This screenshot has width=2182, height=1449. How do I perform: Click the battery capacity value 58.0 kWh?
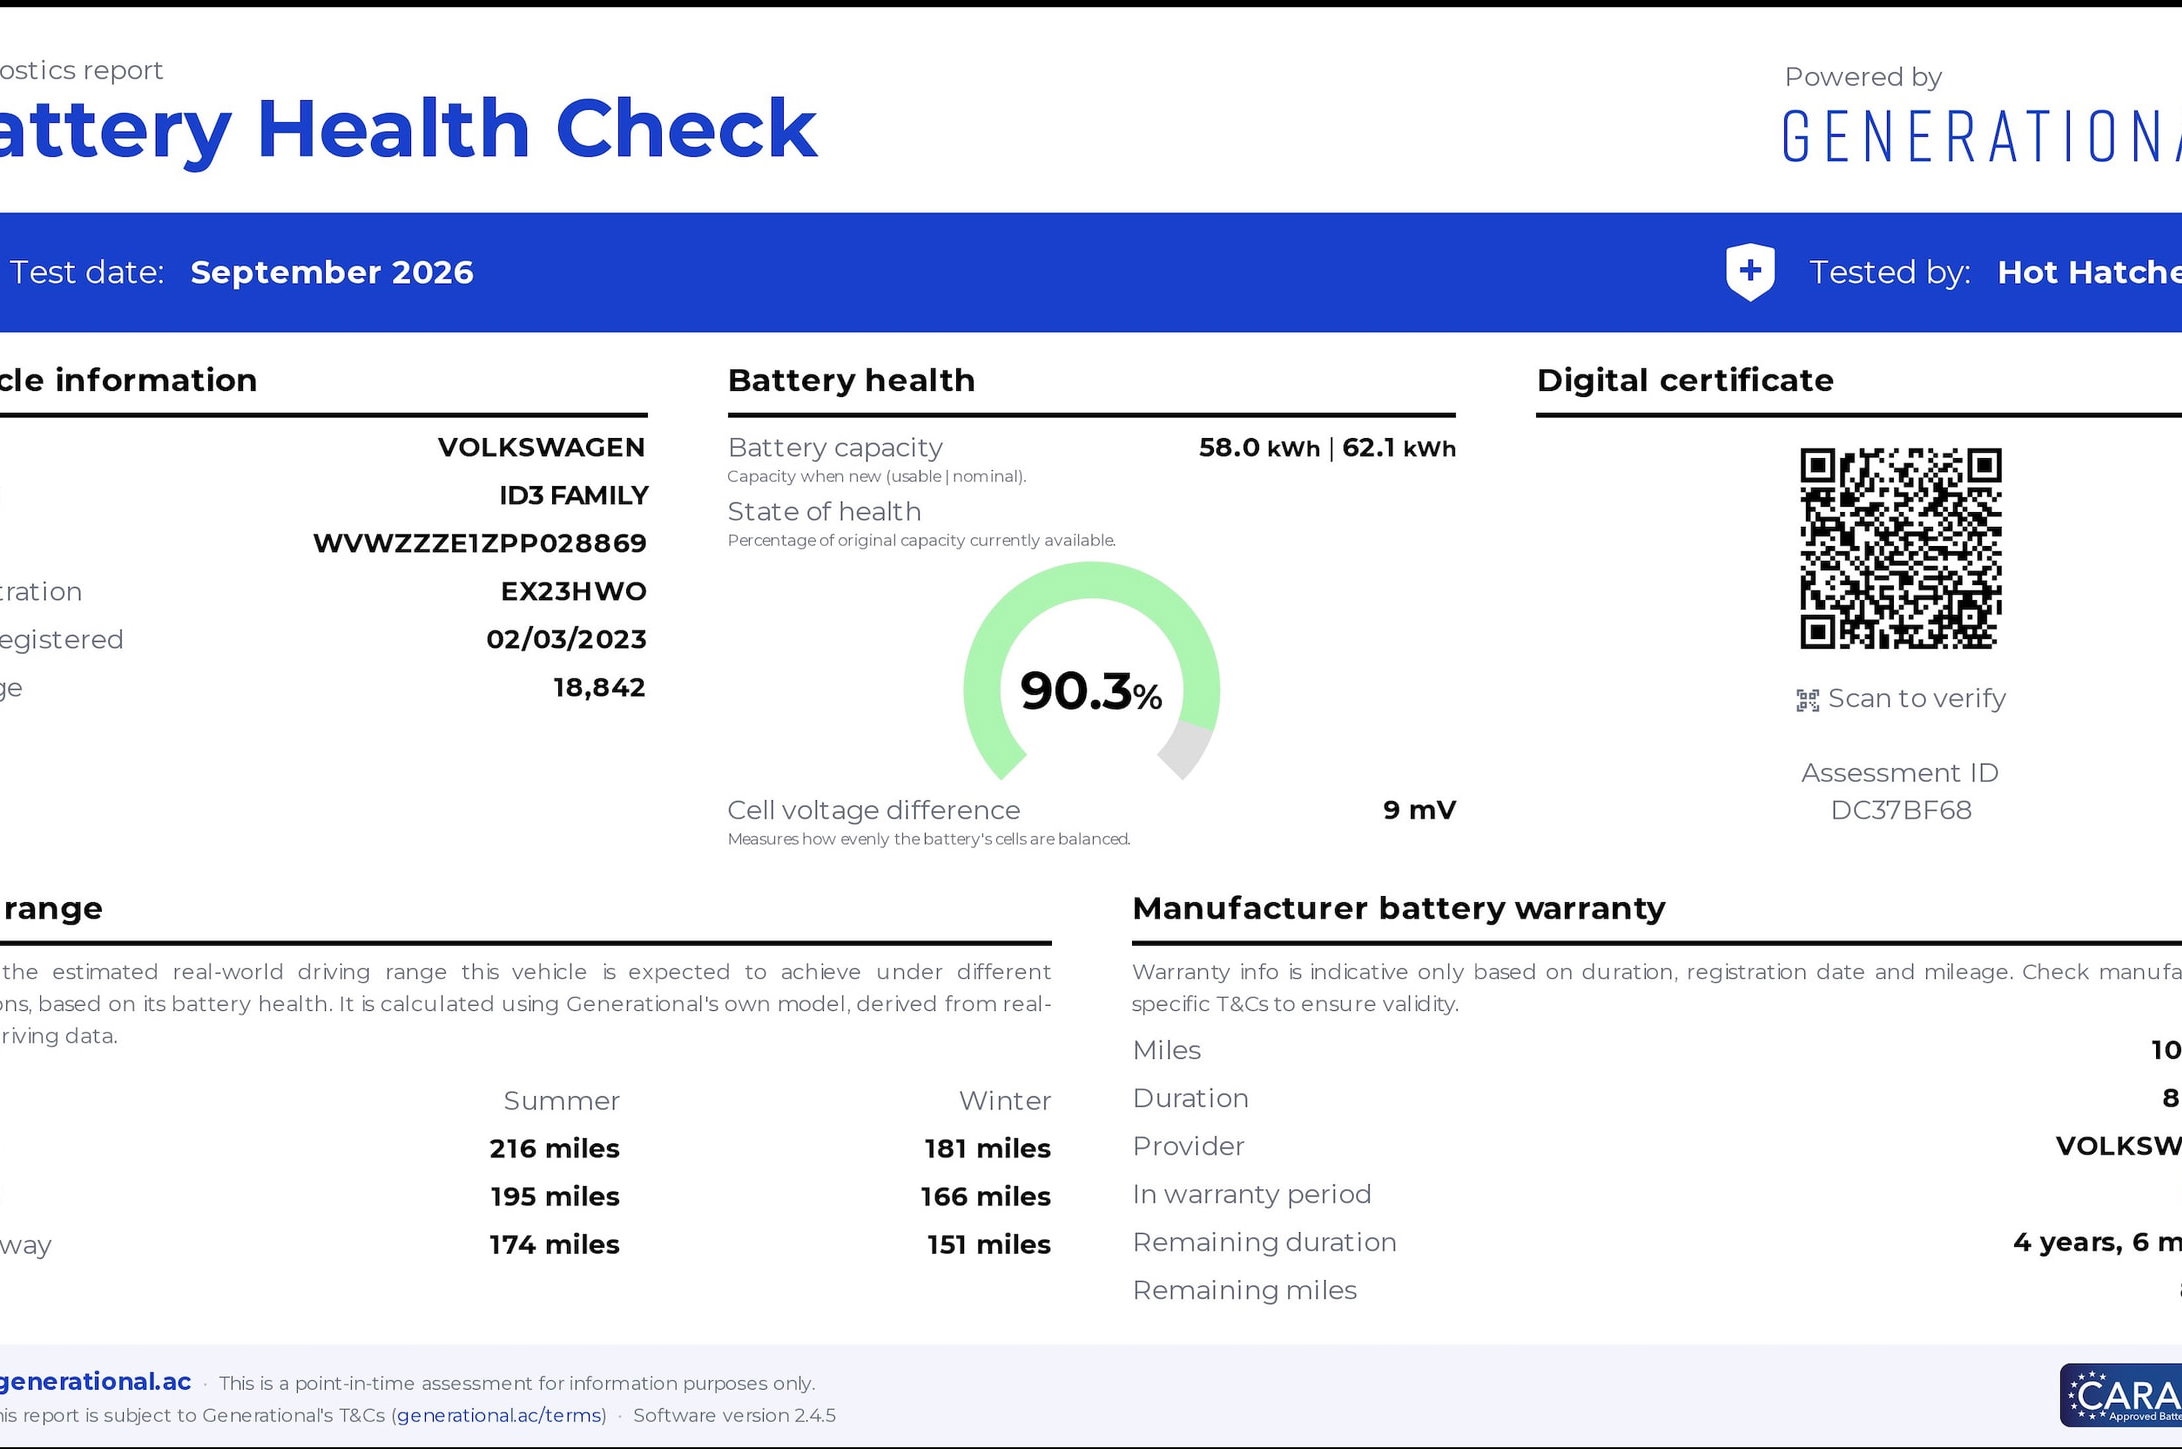click(1259, 448)
